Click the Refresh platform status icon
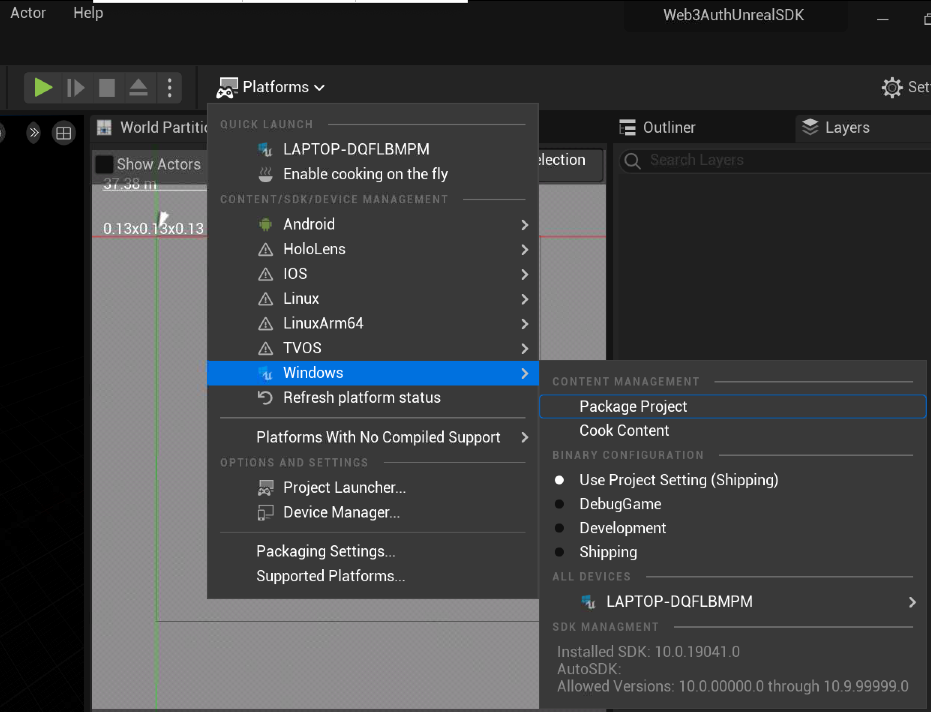The height and width of the screenshot is (712, 931). [x=265, y=398]
